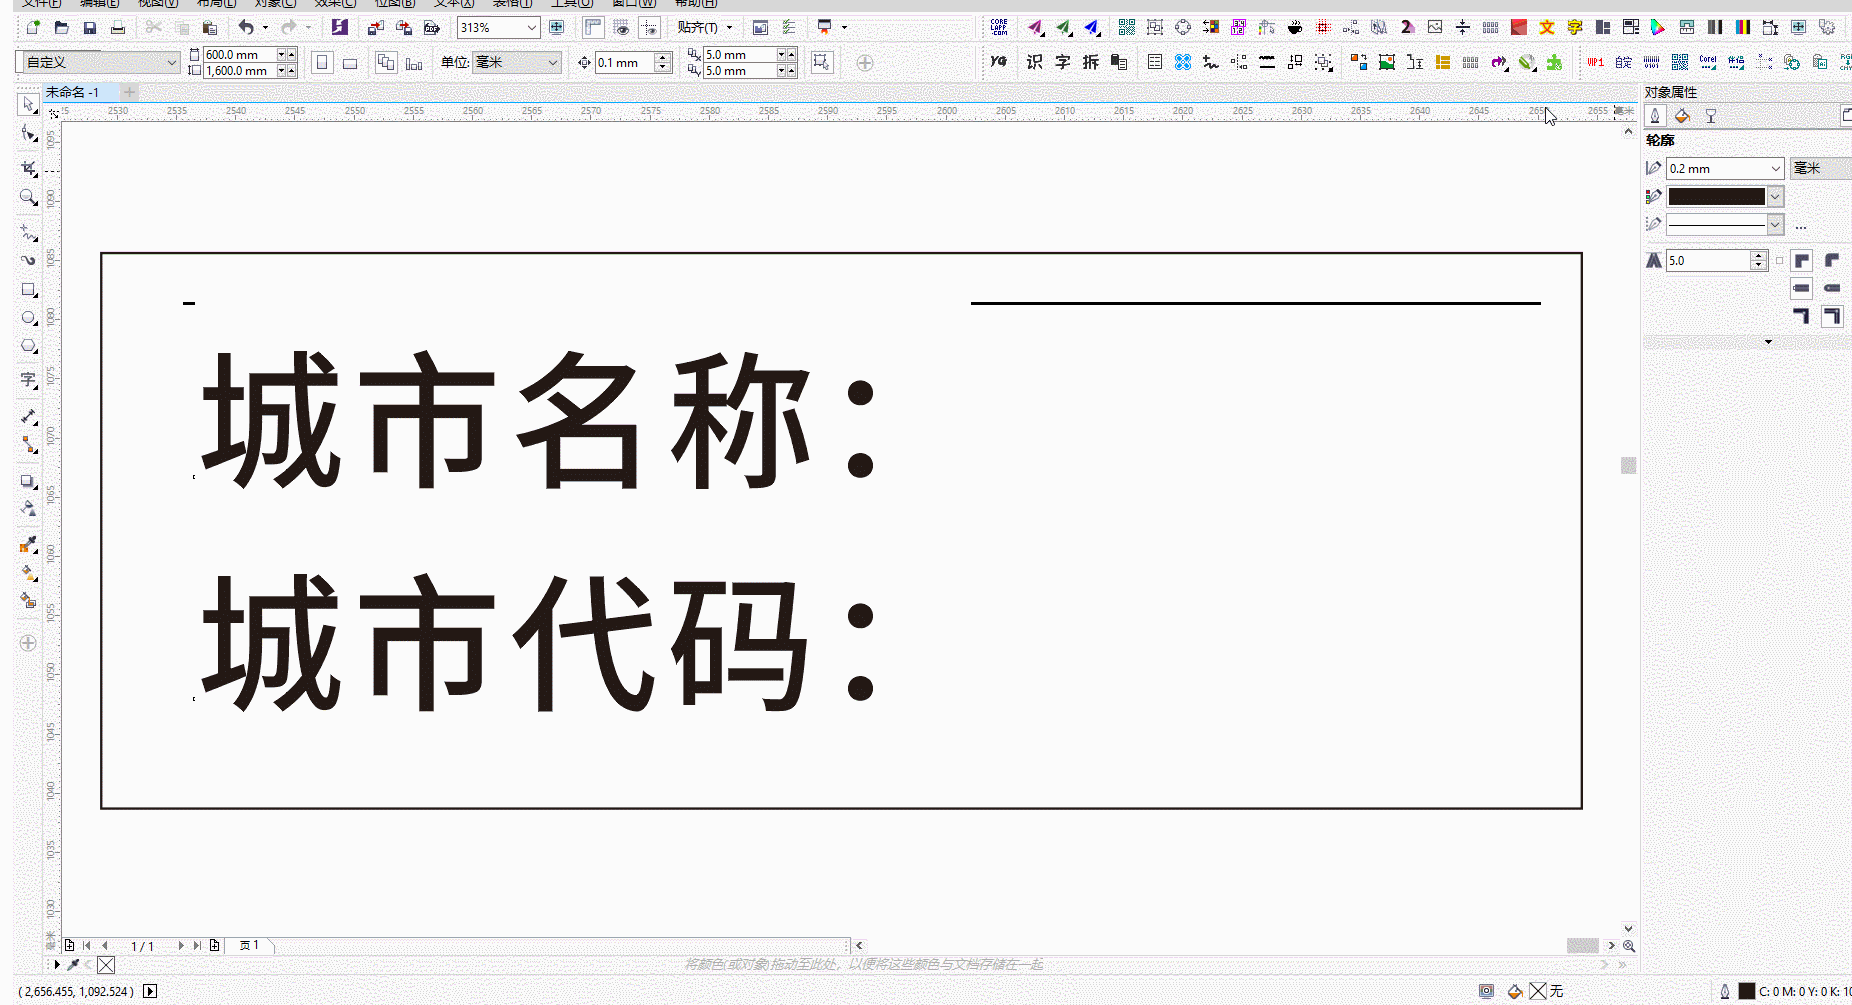The image size is (1852, 1005).
Task: Click the black outline color swatch
Action: pos(1716,197)
